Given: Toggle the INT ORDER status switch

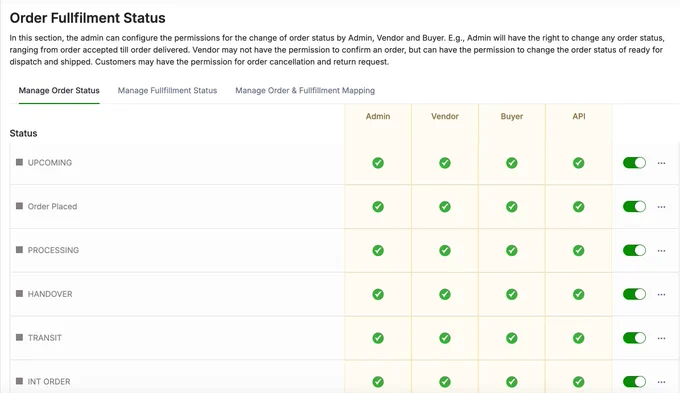Looking at the screenshot, I should (x=634, y=382).
